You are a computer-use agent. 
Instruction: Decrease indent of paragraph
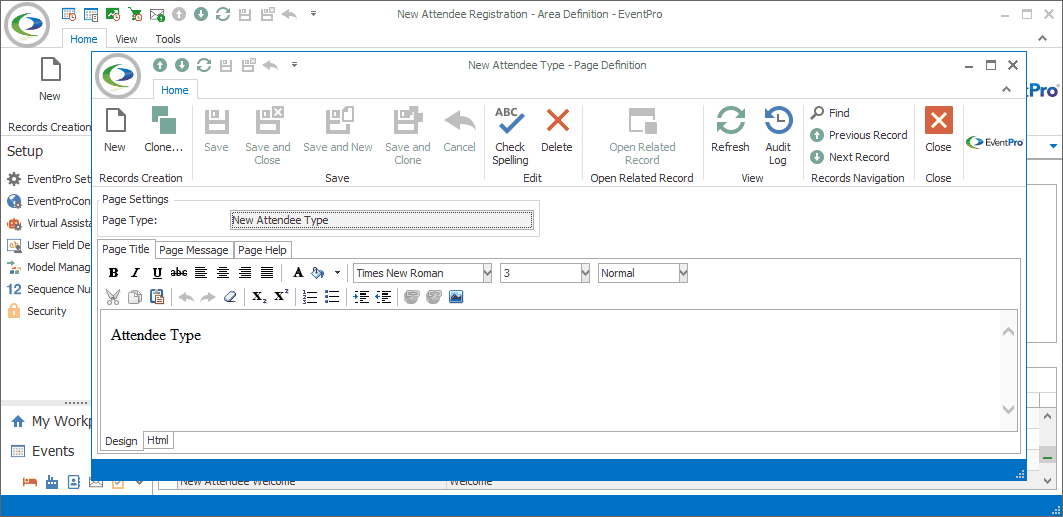[383, 296]
